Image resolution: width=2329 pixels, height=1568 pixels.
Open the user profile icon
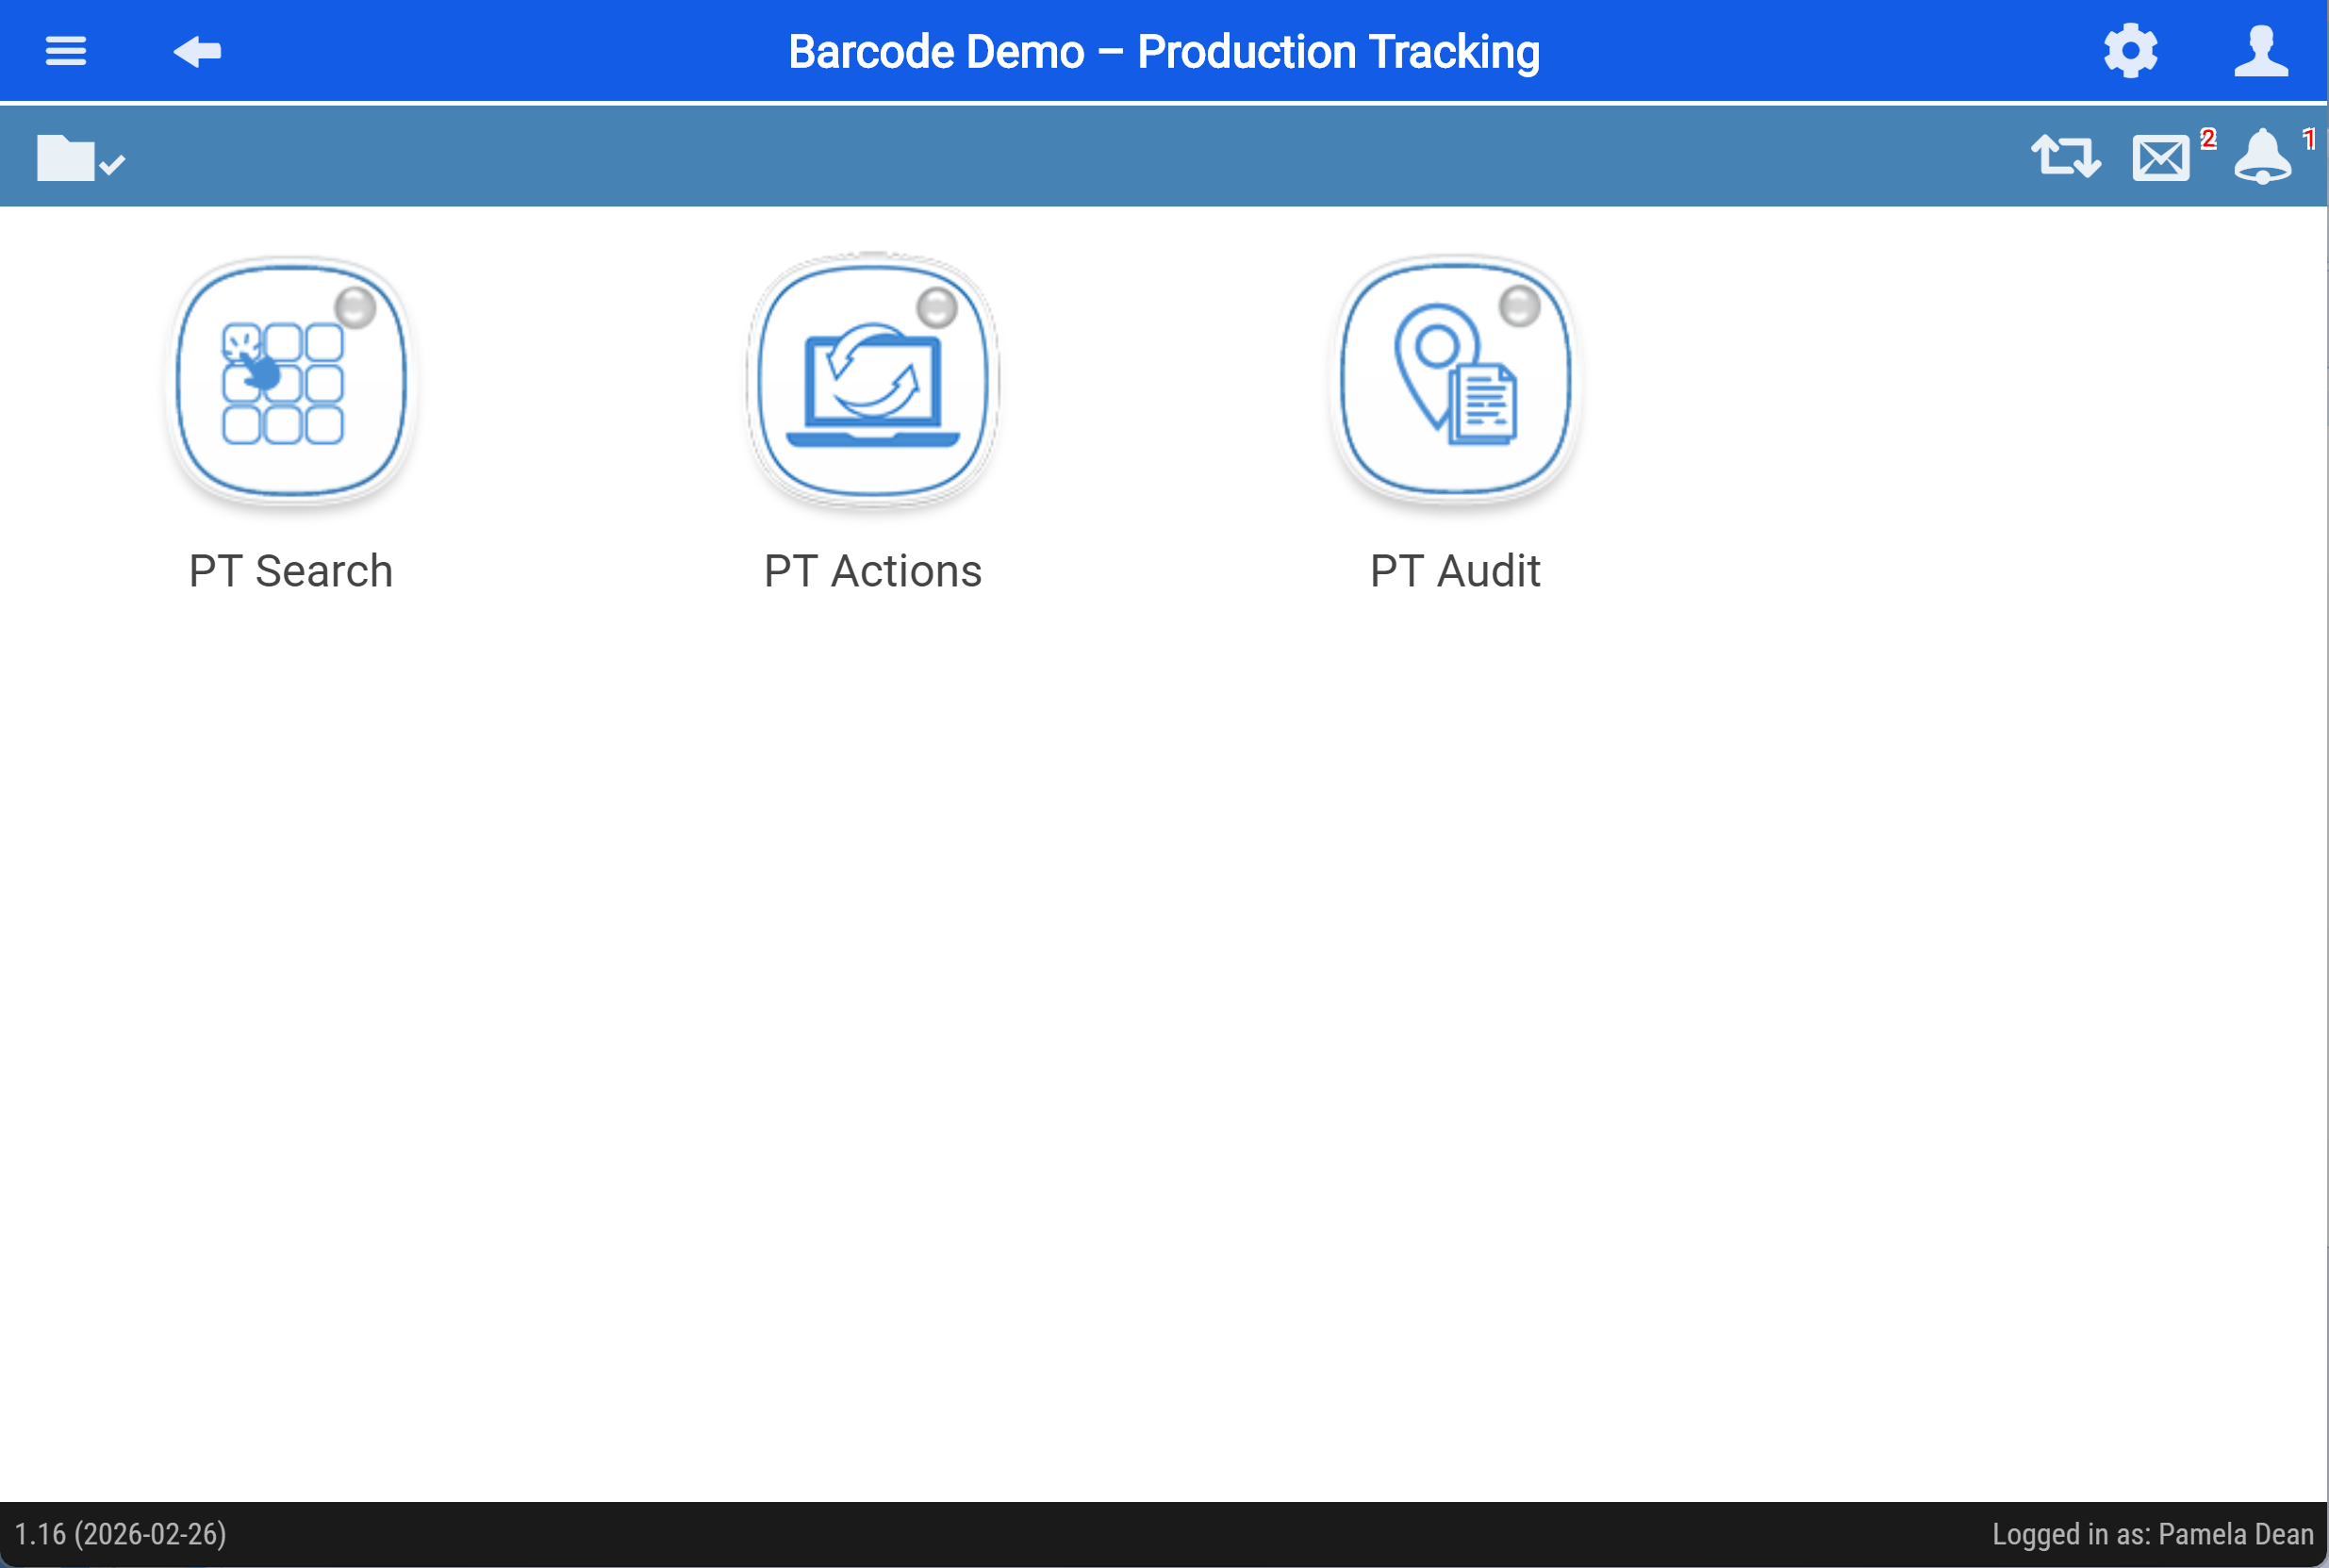2261,51
